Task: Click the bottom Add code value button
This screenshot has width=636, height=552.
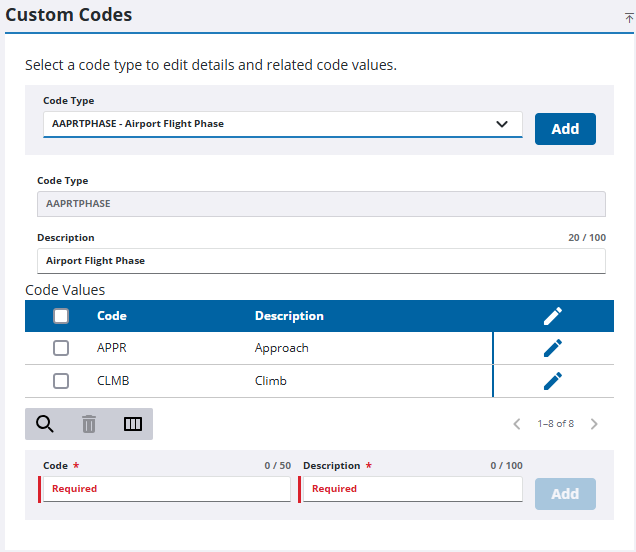Action: tap(565, 494)
